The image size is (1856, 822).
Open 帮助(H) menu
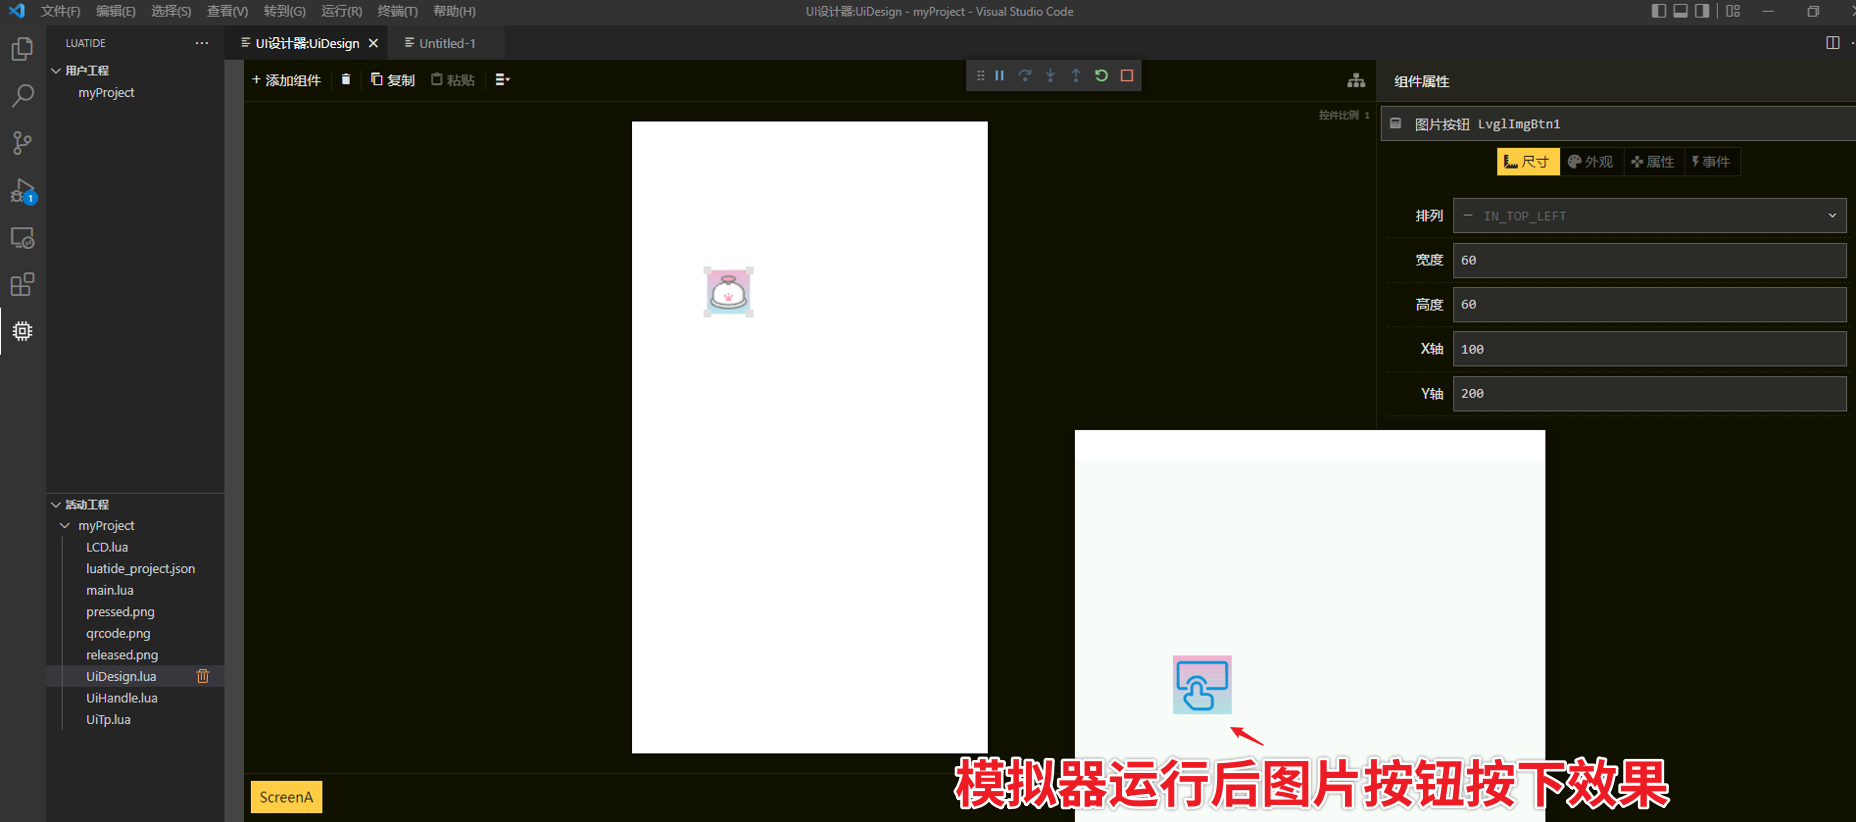455,11
